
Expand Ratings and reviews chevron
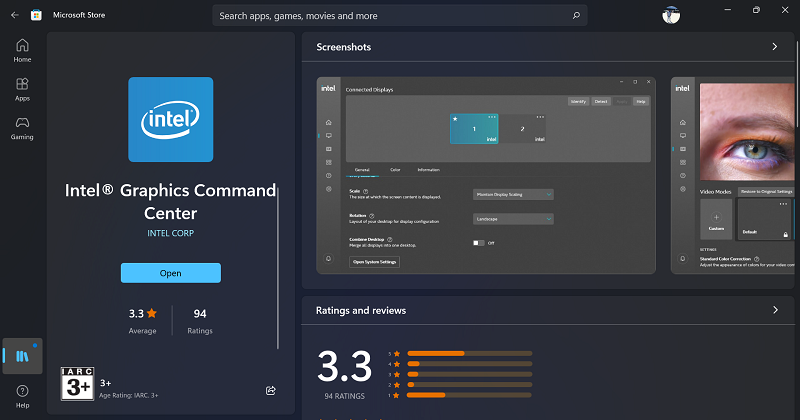point(775,310)
